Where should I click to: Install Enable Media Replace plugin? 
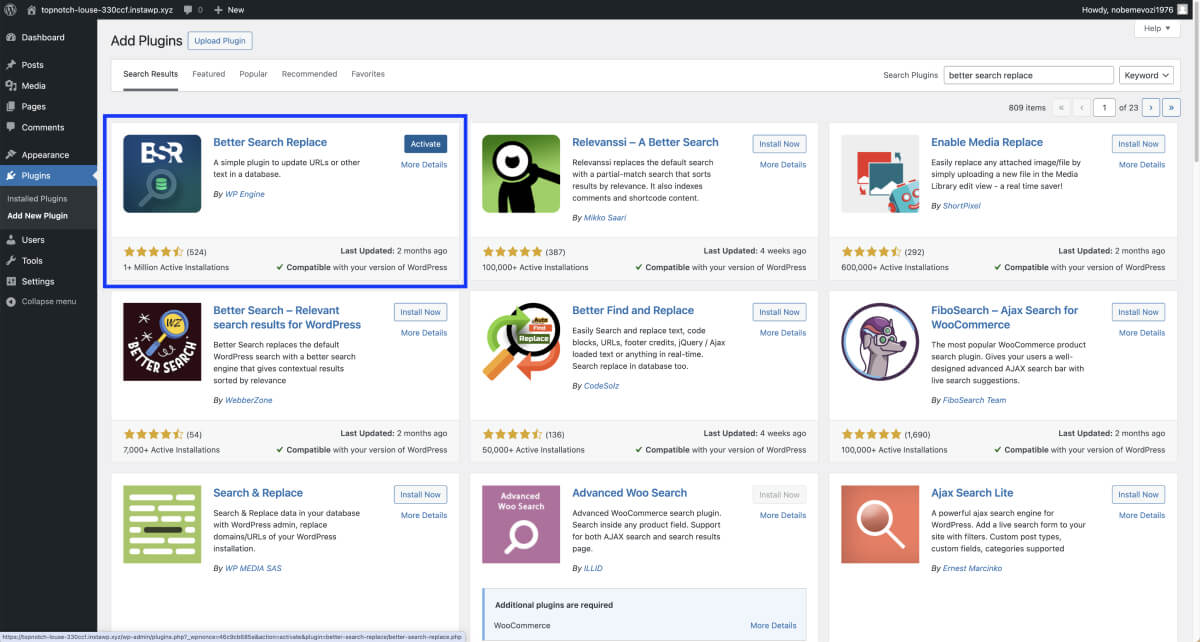point(1138,144)
